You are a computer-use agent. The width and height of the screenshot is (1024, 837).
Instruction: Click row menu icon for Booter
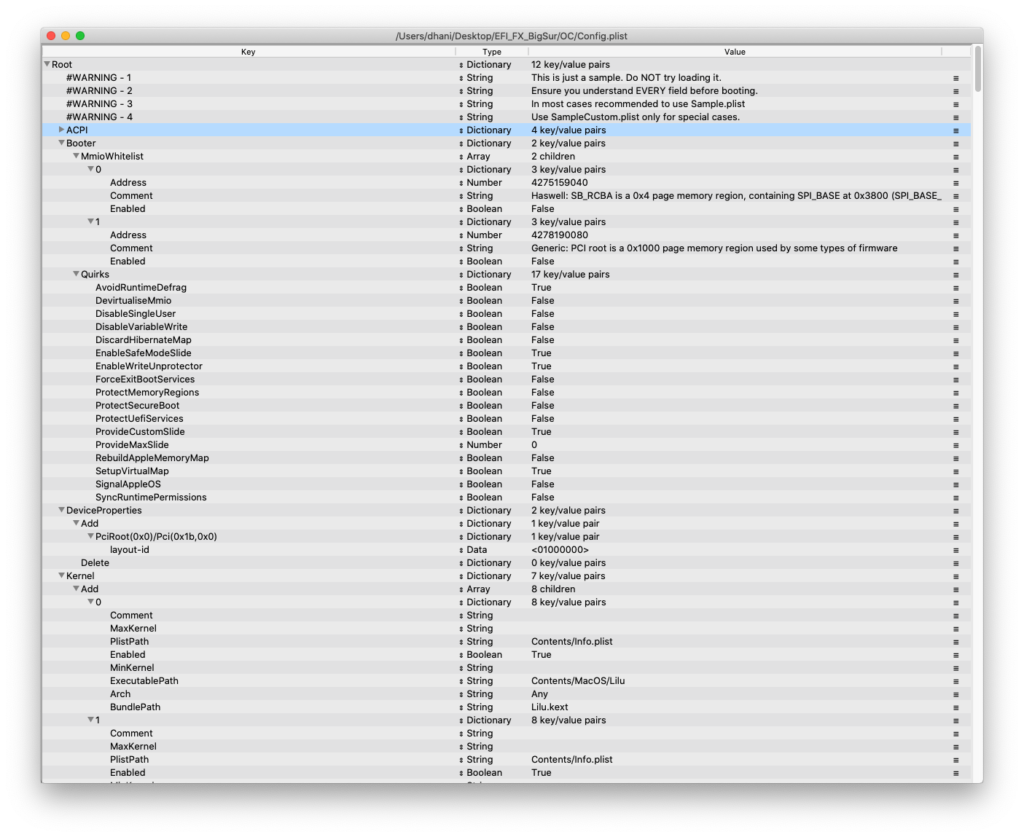(955, 144)
